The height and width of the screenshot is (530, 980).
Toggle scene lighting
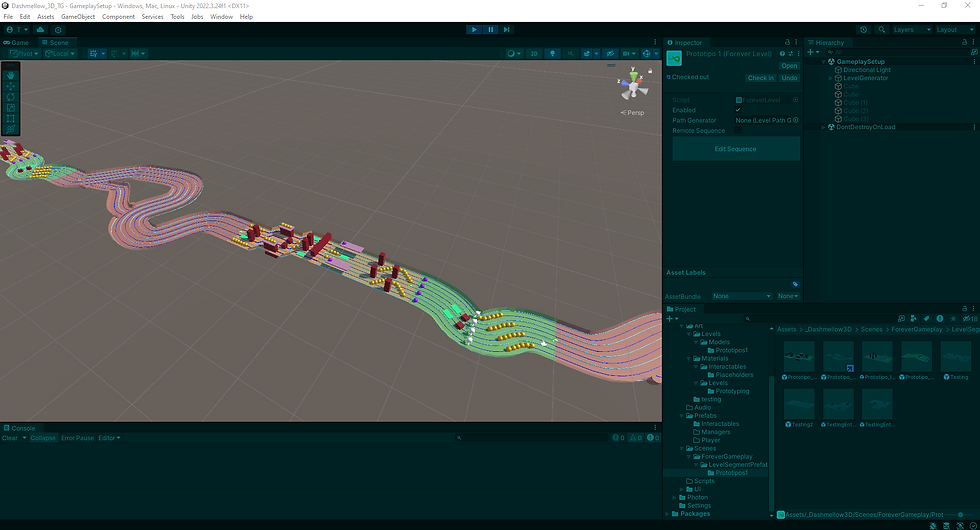[552, 54]
